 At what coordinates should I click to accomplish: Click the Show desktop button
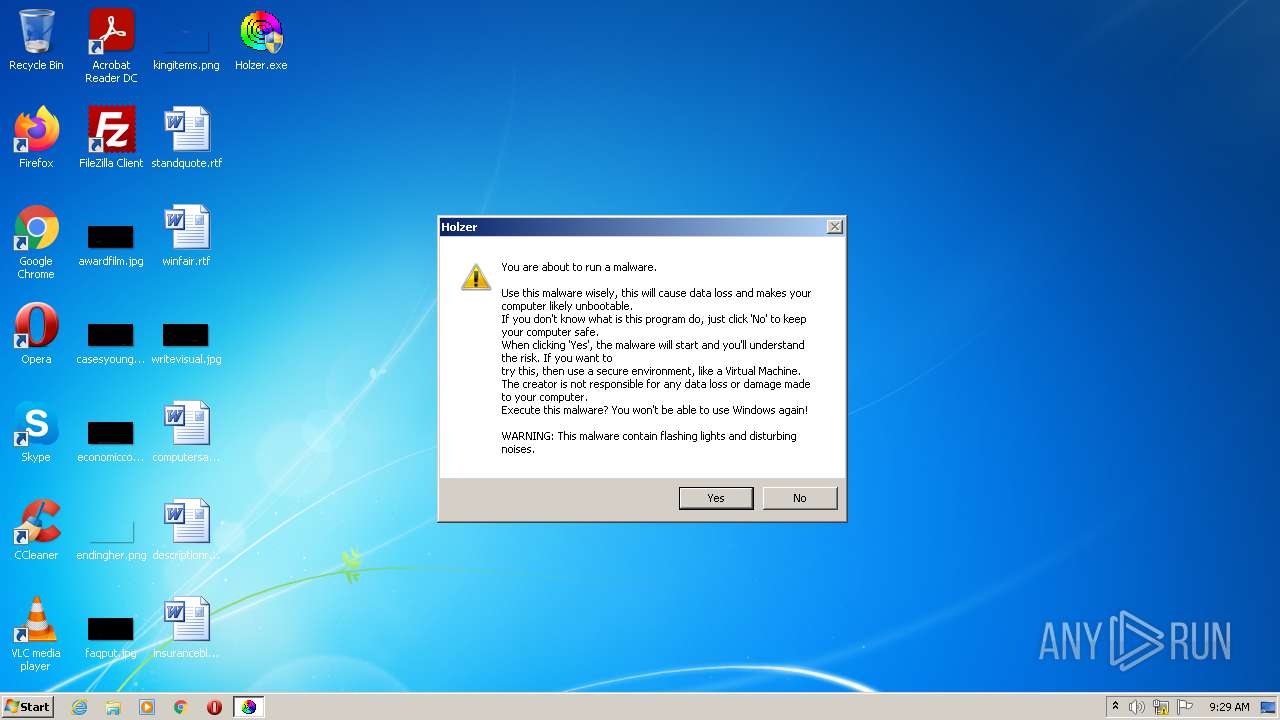[x=1270, y=707]
